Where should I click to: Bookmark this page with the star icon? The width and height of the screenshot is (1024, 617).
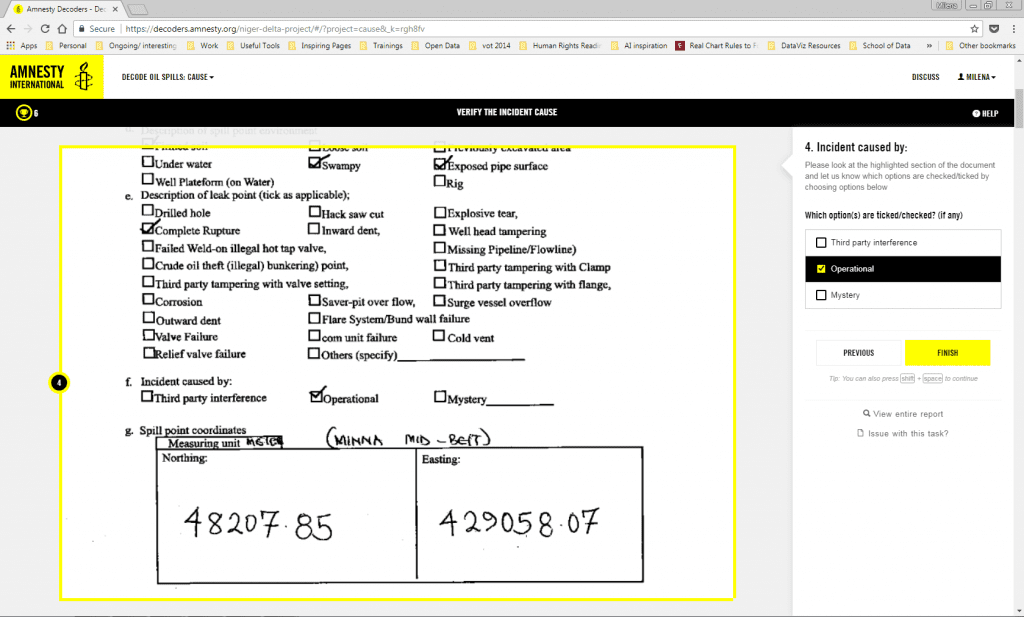point(974,29)
